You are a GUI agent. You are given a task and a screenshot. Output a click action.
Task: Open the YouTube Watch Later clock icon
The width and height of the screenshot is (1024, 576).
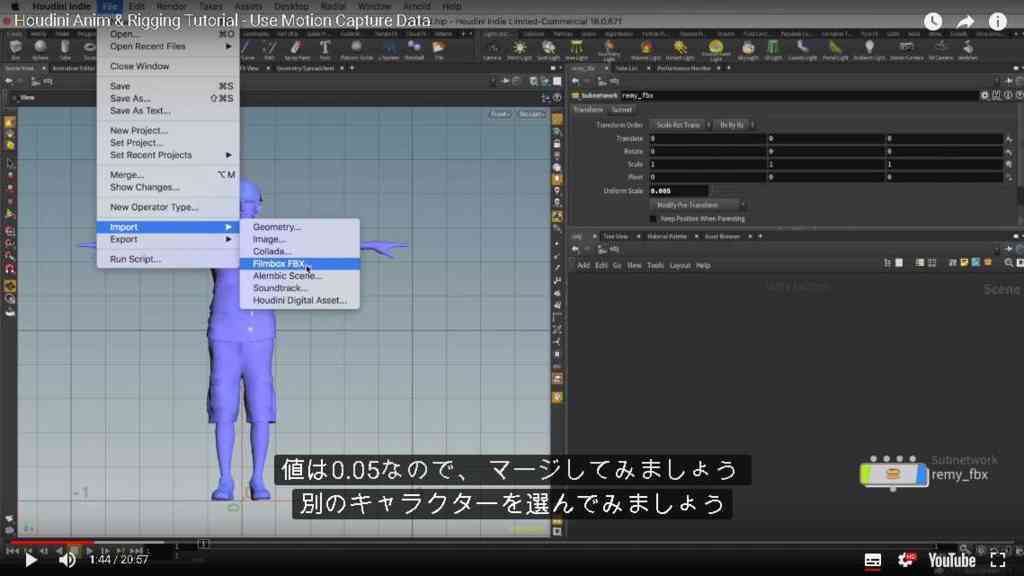point(933,22)
